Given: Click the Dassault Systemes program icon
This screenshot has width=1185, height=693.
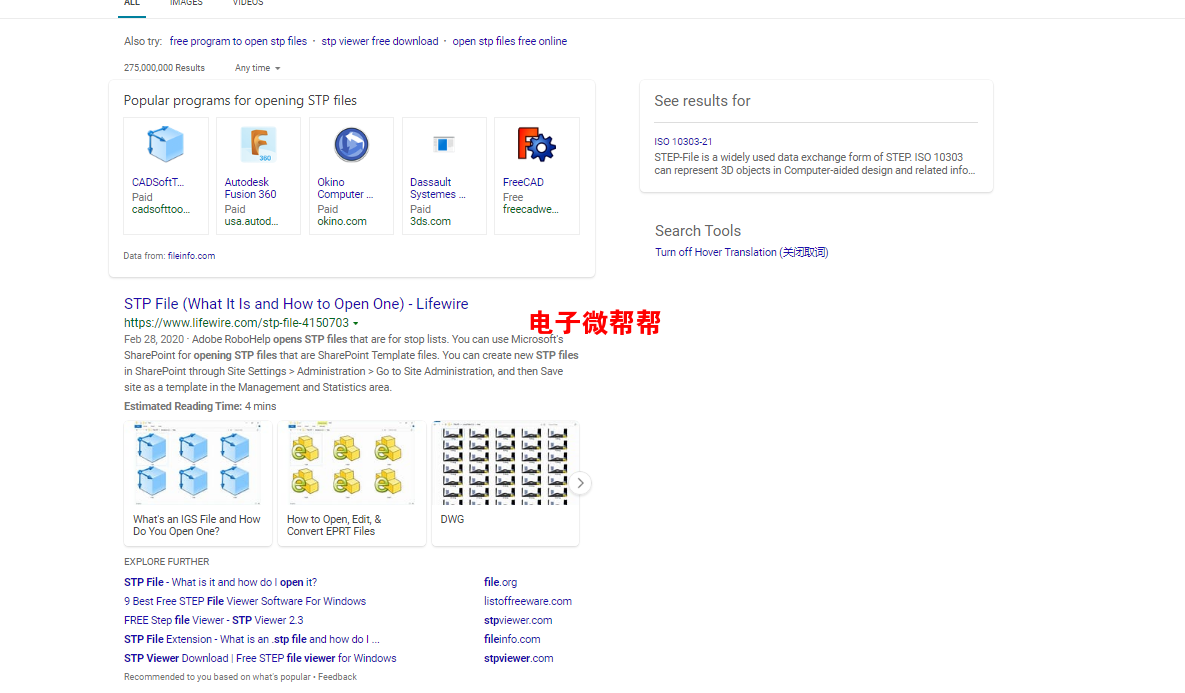Looking at the screenshot, I should coord(444,145).
